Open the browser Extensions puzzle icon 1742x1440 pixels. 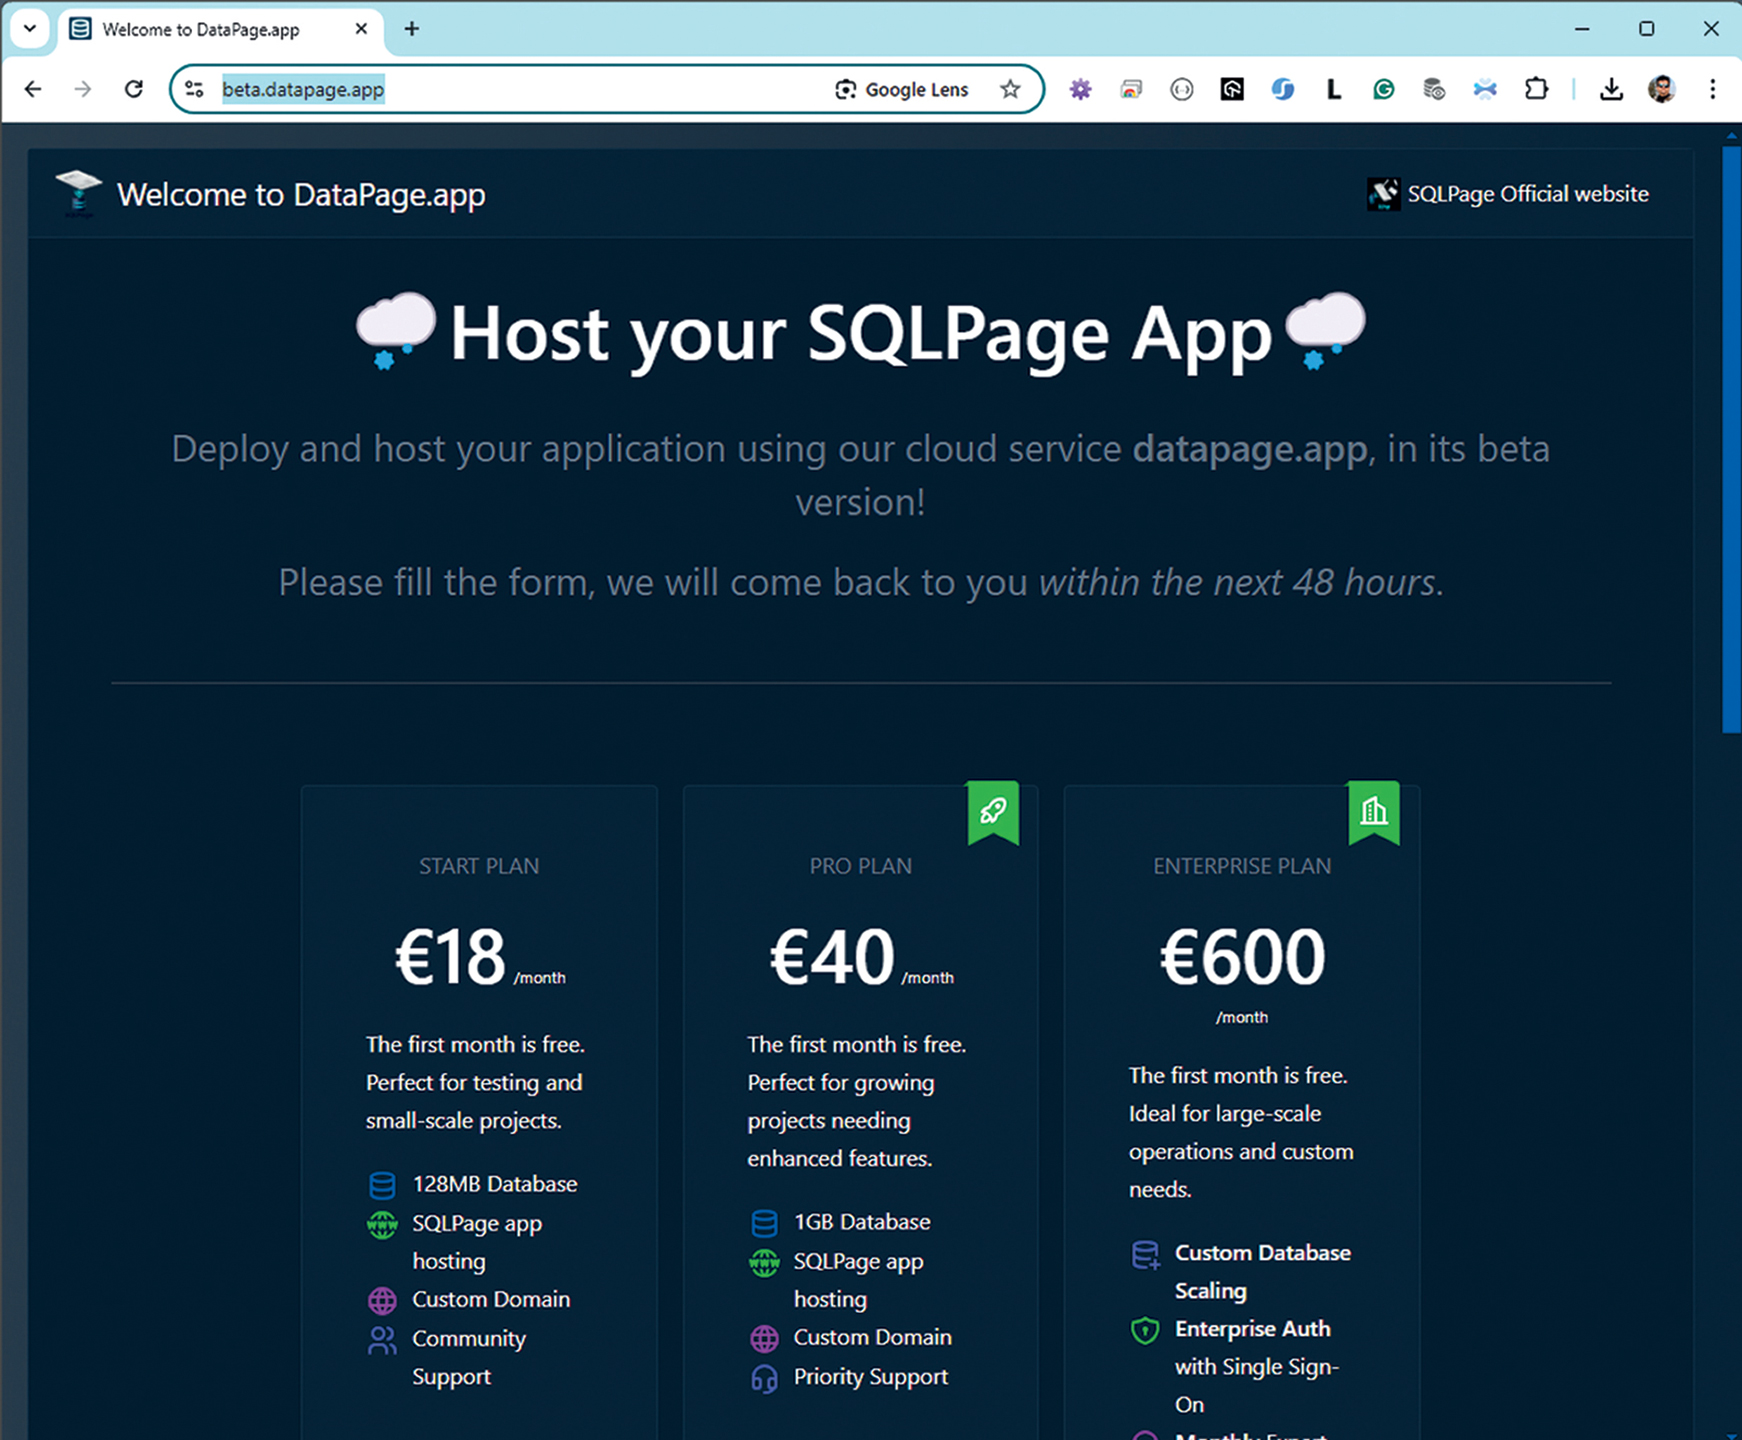click(x=1536, y=90)
